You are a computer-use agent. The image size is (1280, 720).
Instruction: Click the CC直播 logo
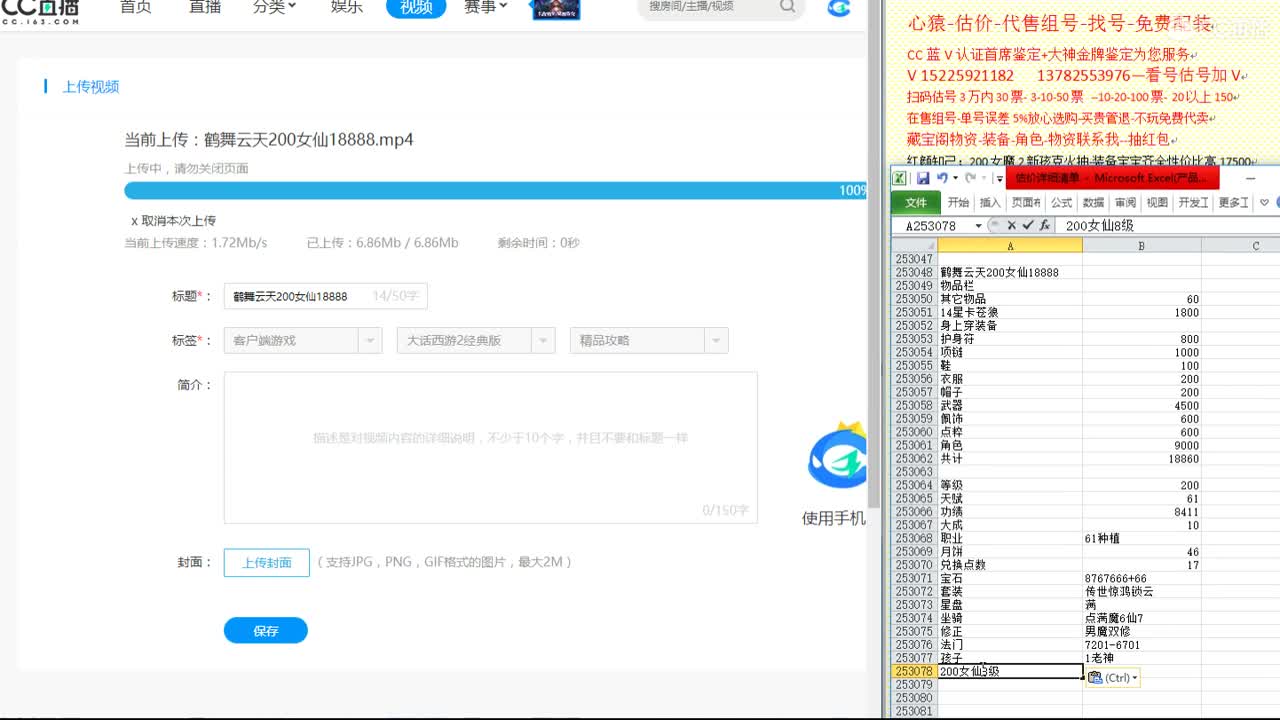(x=39, y=11)
